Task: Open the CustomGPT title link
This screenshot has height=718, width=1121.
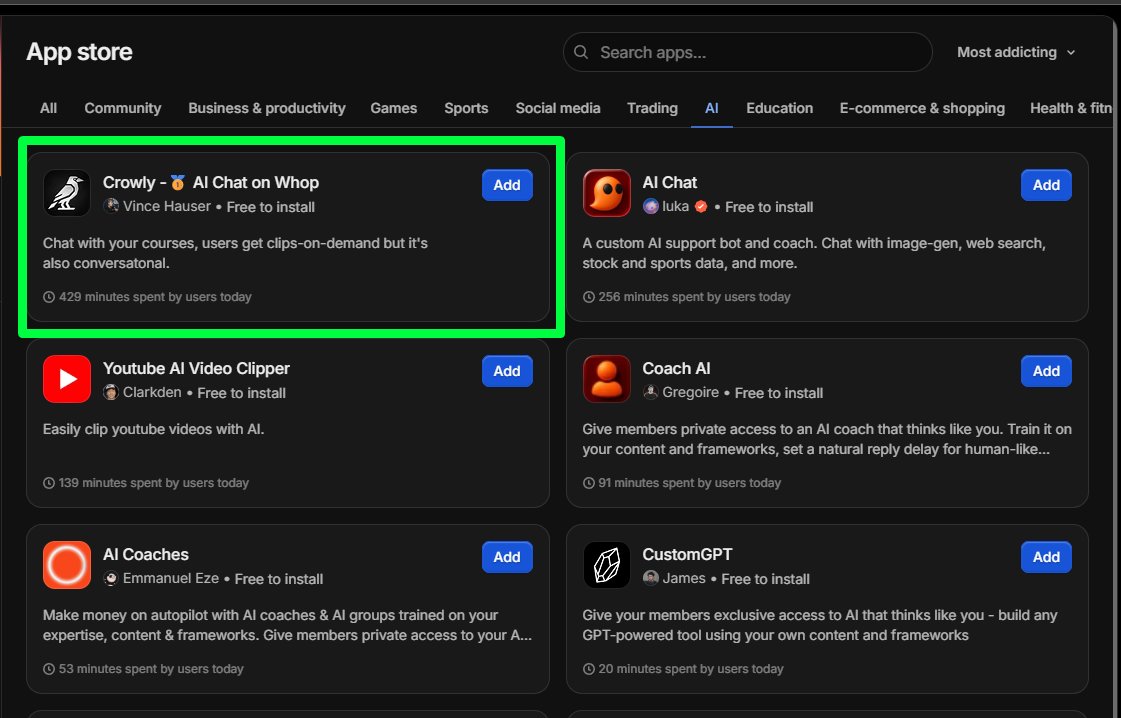Action: click(x=687, y=554)
